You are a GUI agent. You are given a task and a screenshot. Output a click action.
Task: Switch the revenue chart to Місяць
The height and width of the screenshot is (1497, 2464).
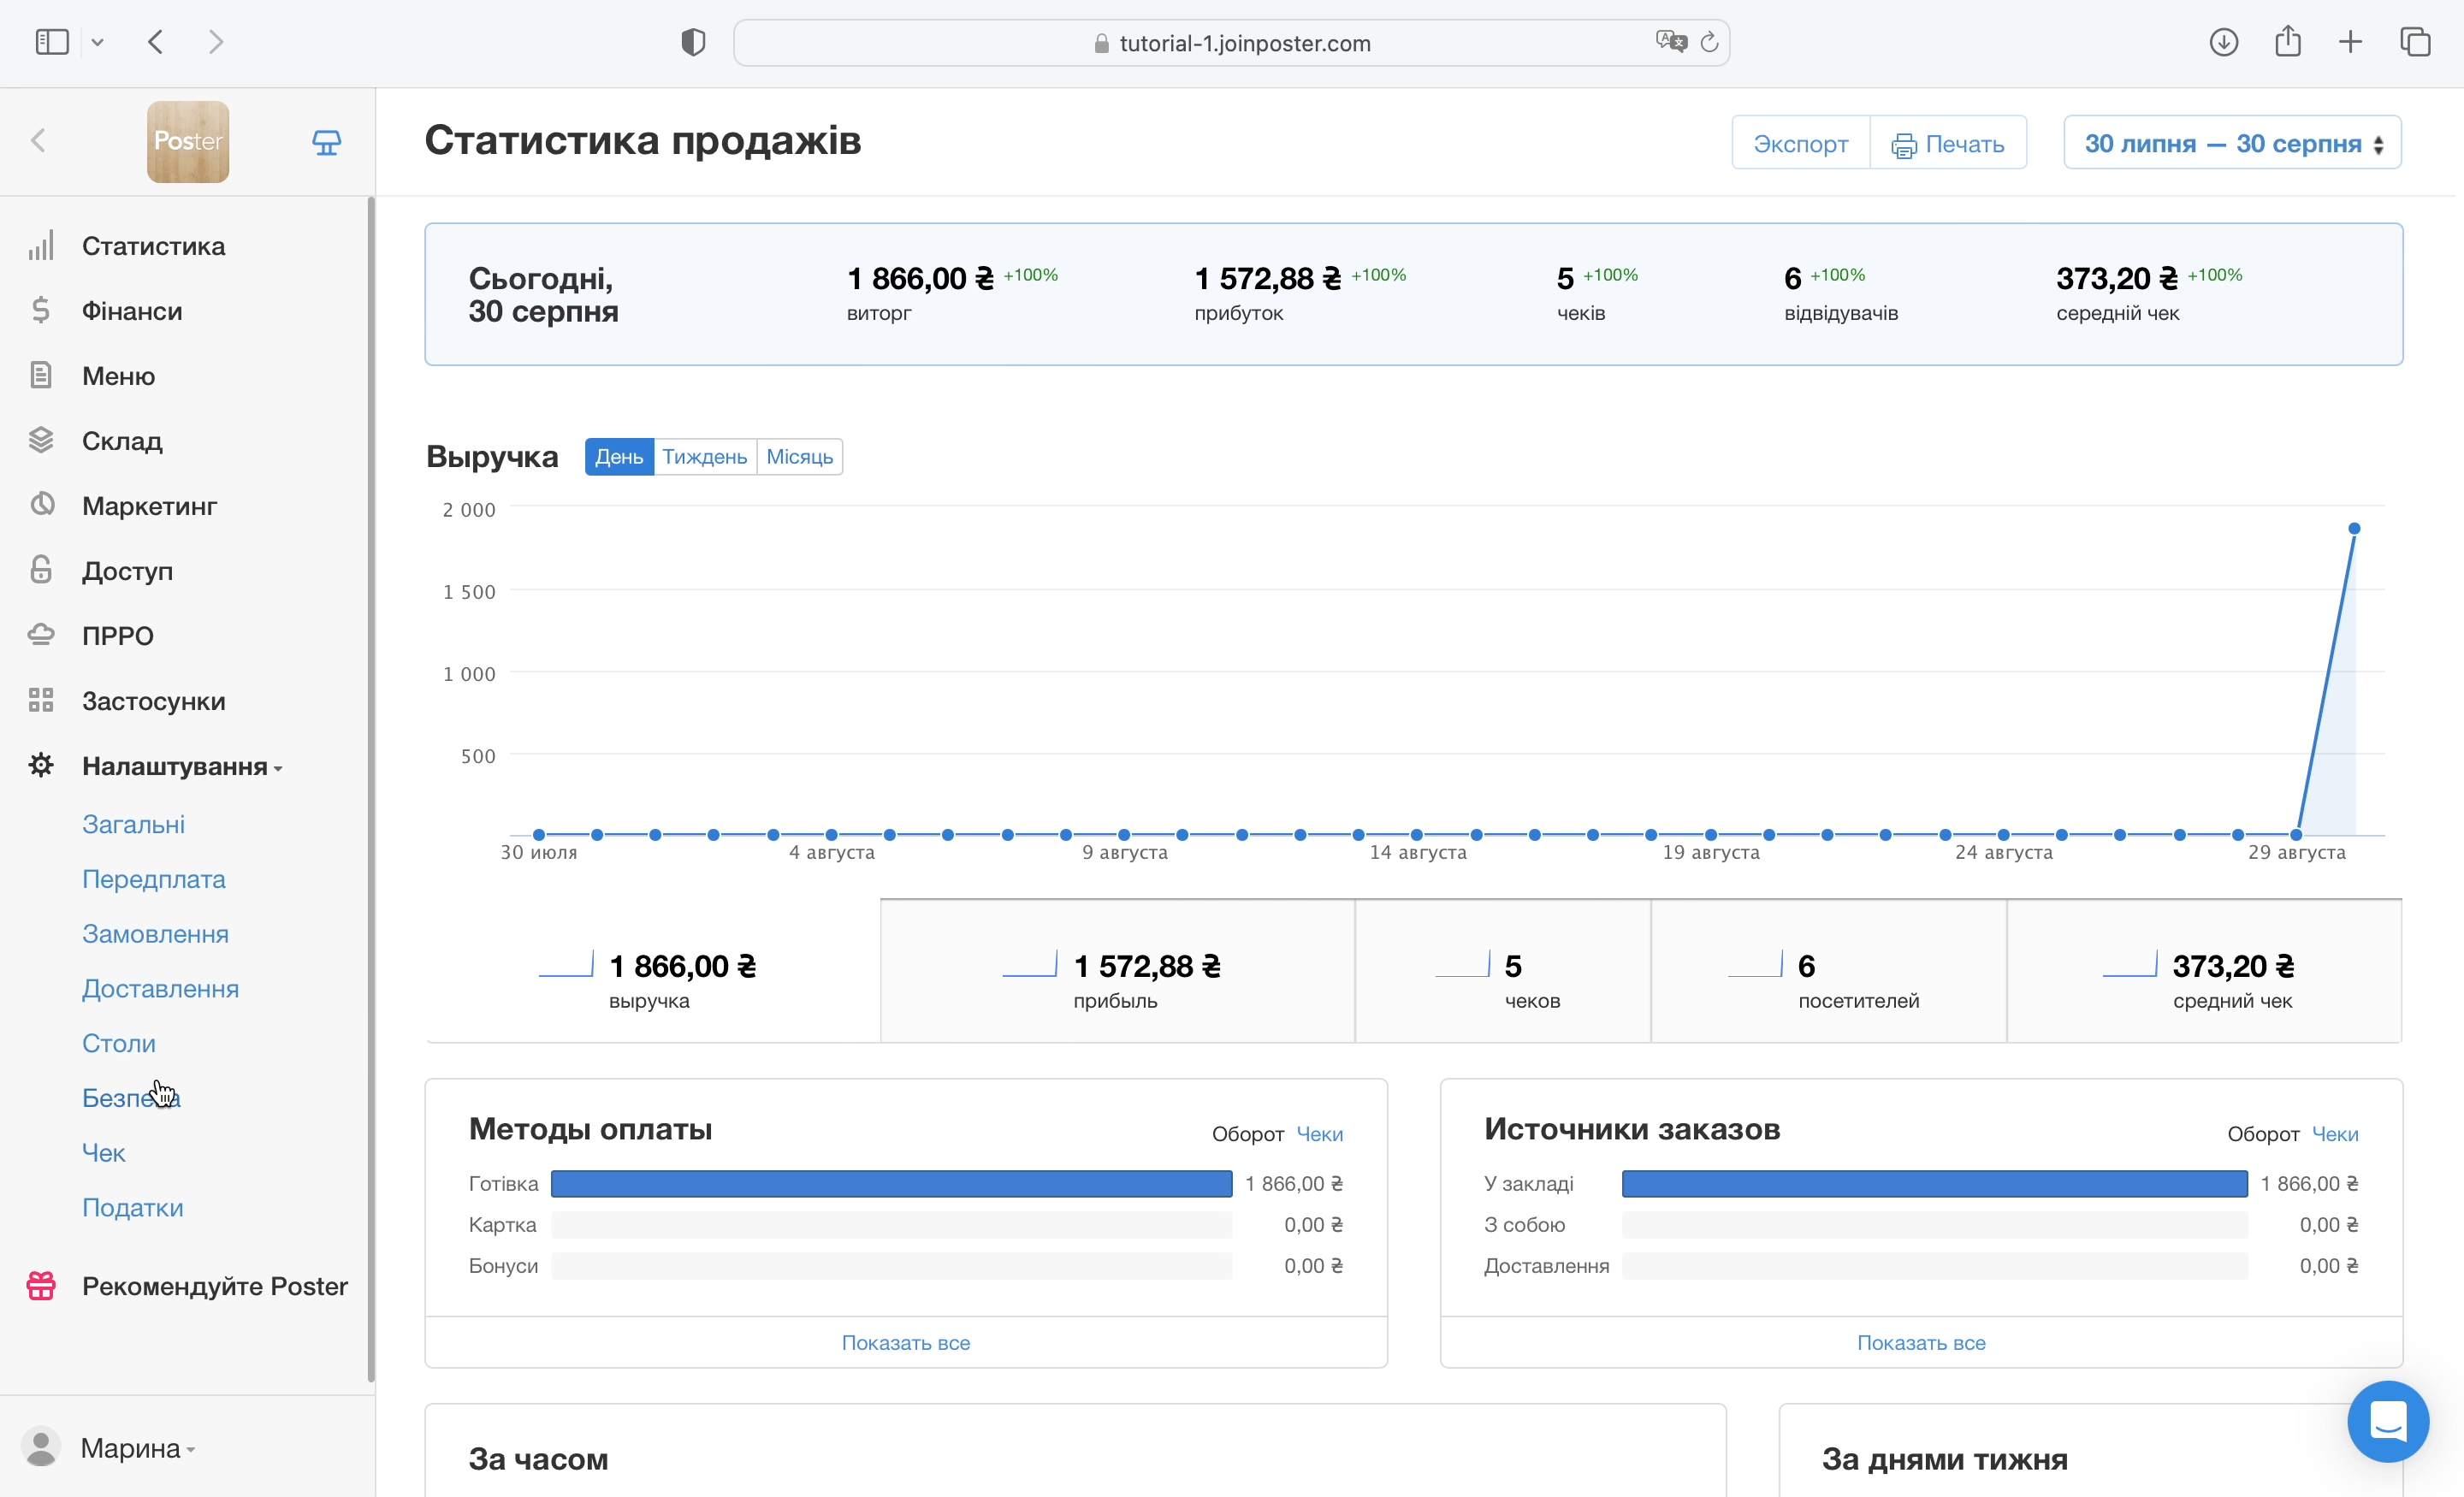click(799, 457)
